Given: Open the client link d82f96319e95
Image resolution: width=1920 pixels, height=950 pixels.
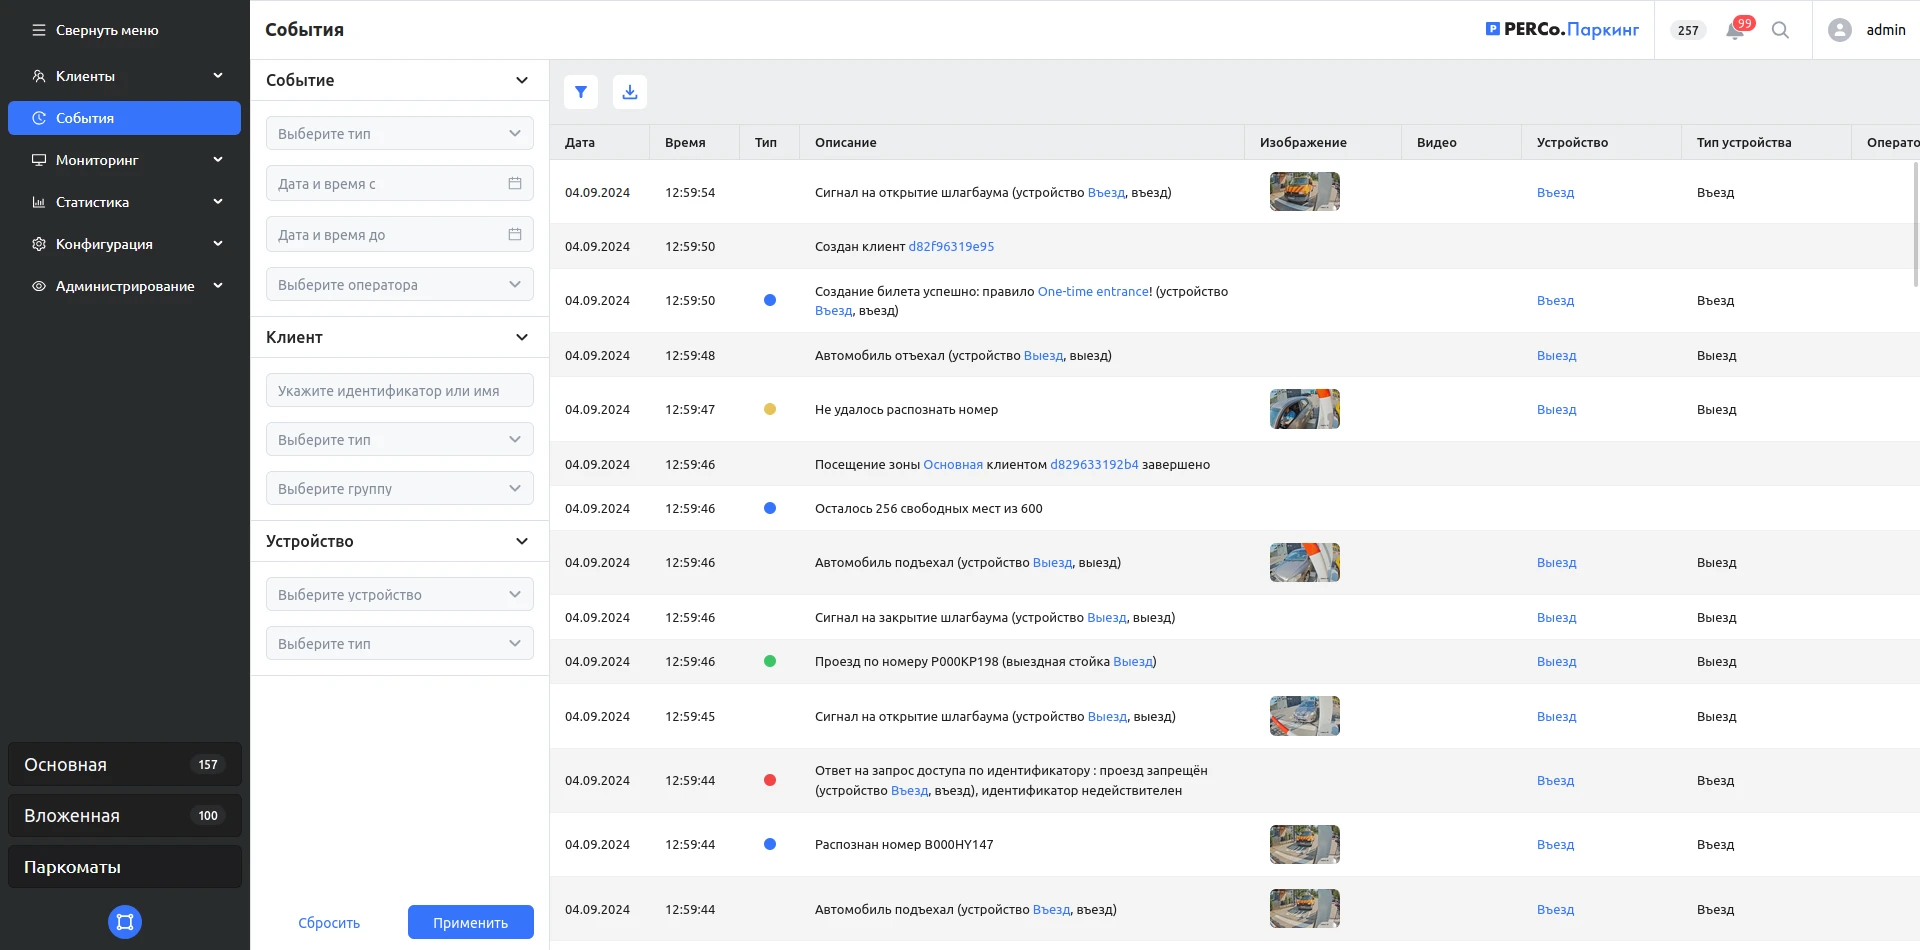Looking at the screenshot, I should pyautogui.click(x=951, y=247).
